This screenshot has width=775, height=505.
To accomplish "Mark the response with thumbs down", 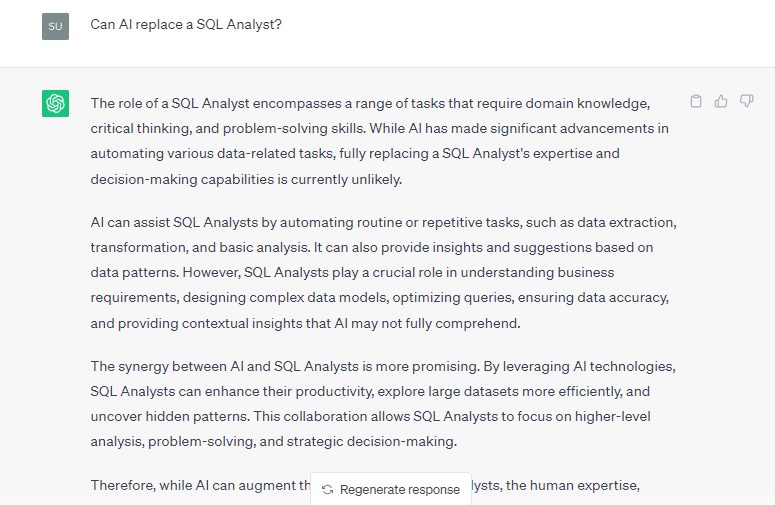I will click(746, 101).
